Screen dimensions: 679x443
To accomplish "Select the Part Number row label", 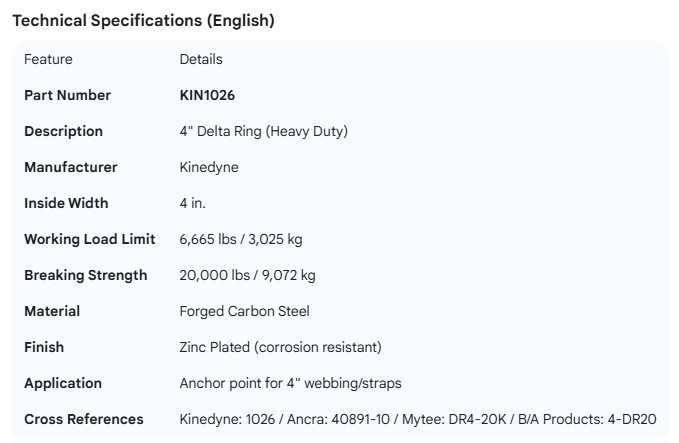I will coord(67,95).
